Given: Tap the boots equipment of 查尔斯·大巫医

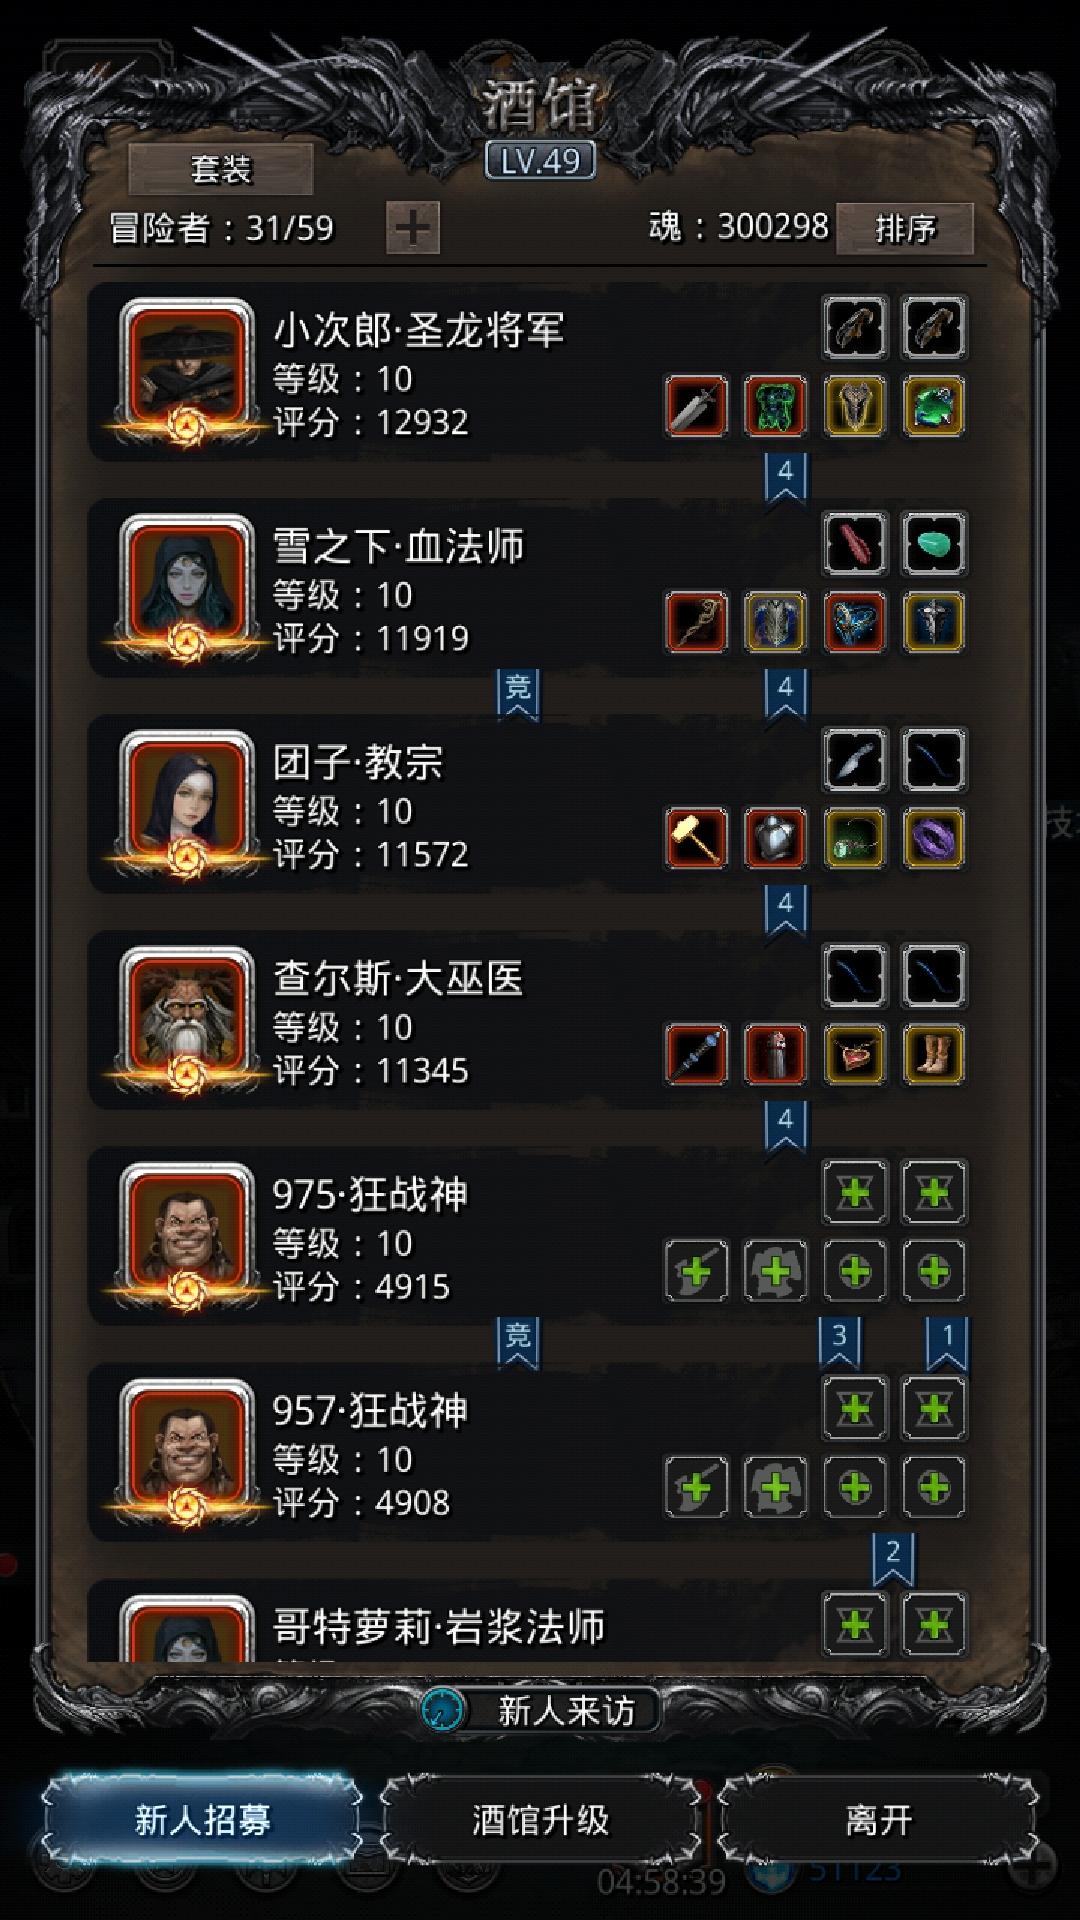Looking at the screenshot, I should click(x=934, y=1054).
